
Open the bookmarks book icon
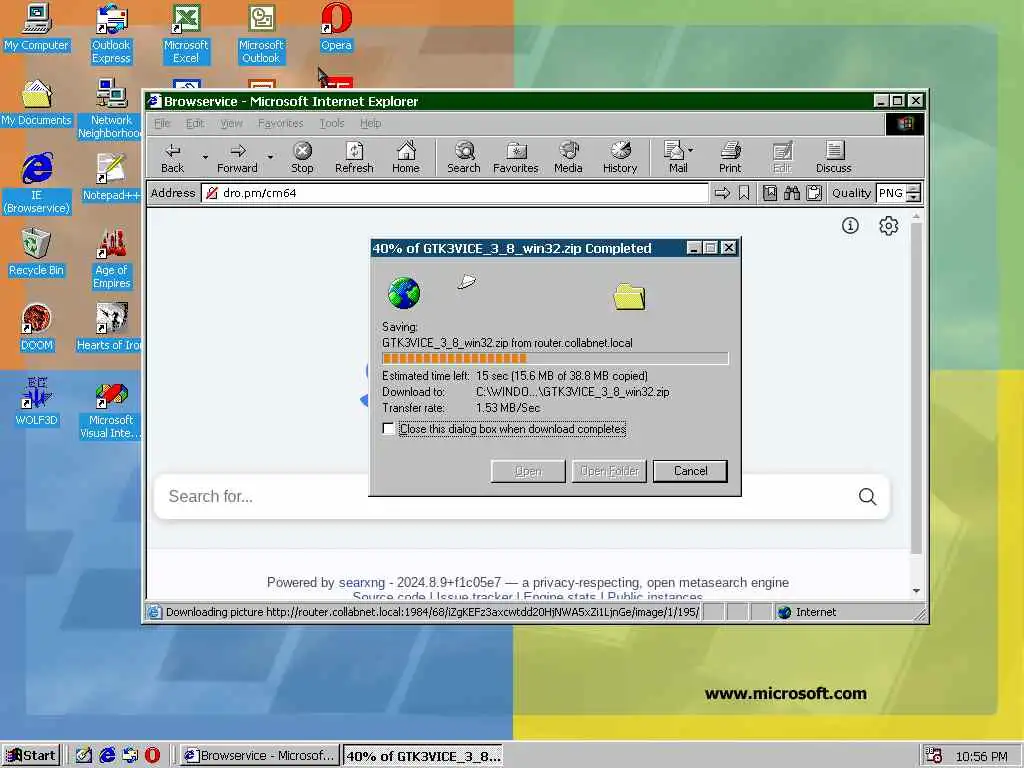pos(770,193)
